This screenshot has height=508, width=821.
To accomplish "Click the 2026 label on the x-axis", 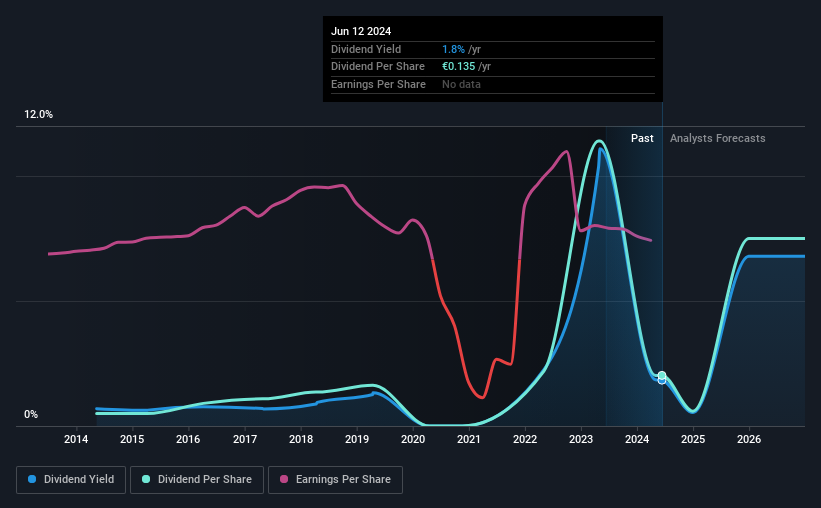I will 749,439.
